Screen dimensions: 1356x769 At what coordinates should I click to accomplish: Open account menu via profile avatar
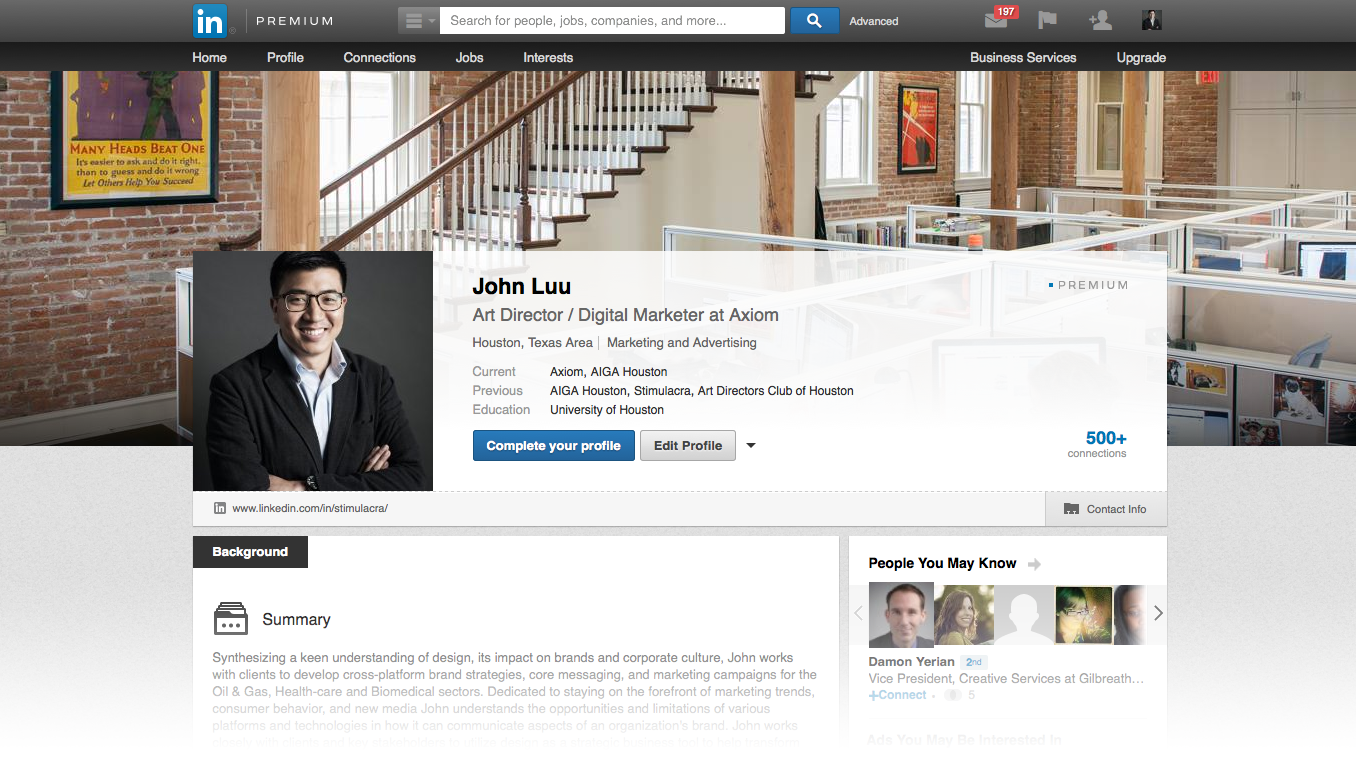(x=1151, y=21)
